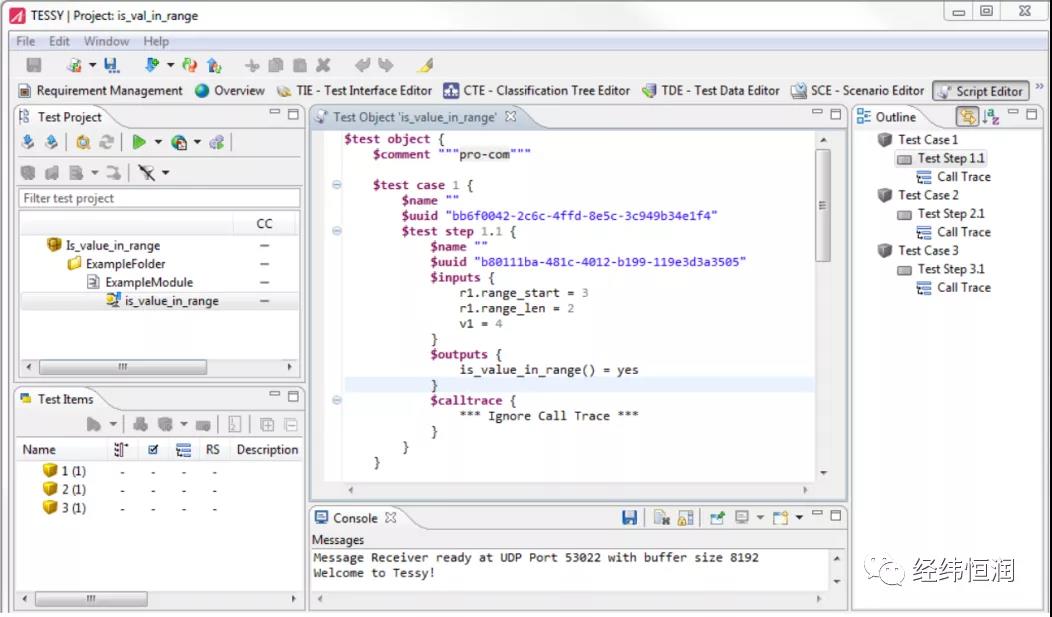
Task: Click the Cut scissors icon in main toolbar
Action: pos(252,65)
